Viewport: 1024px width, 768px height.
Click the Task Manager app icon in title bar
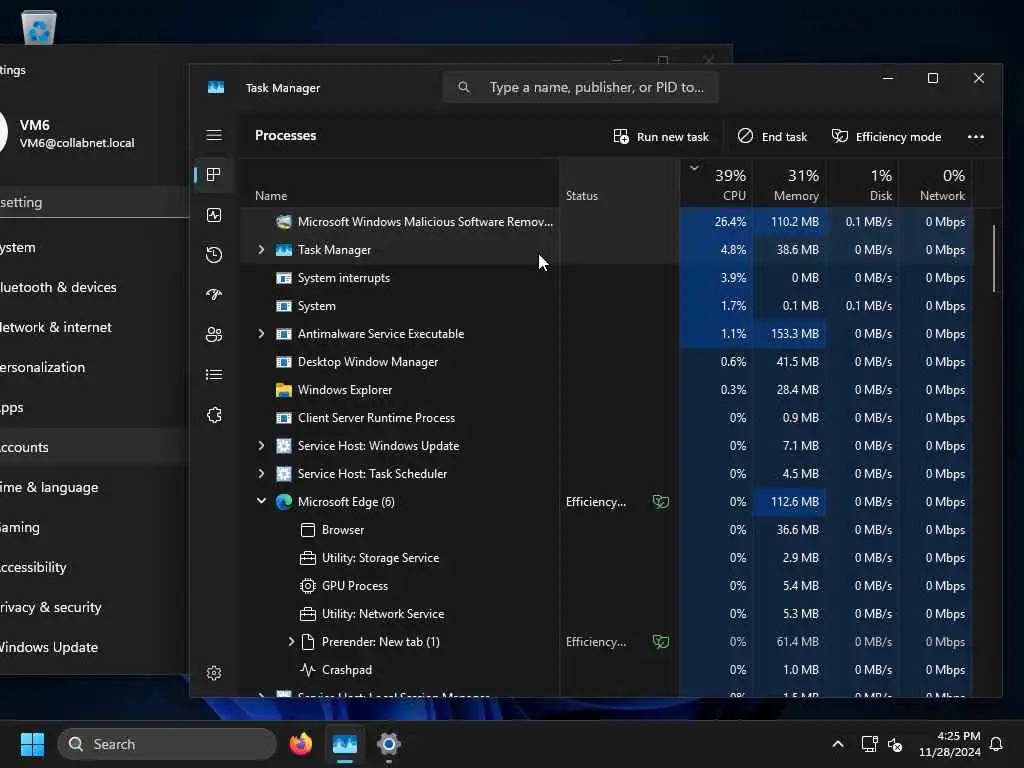(x=216, y=87)
